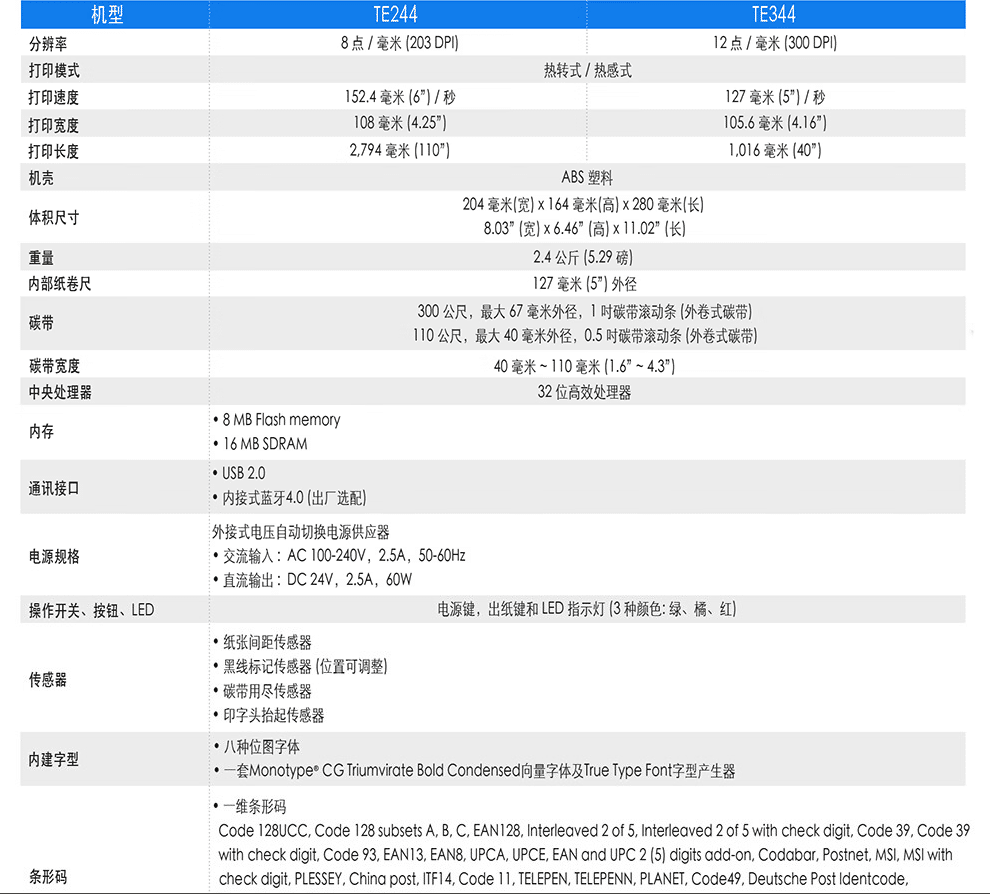Click the 32 位高效处理器 text
This screenshot has height=894, width=990.
pyautogui.click(x=587, y=393)
